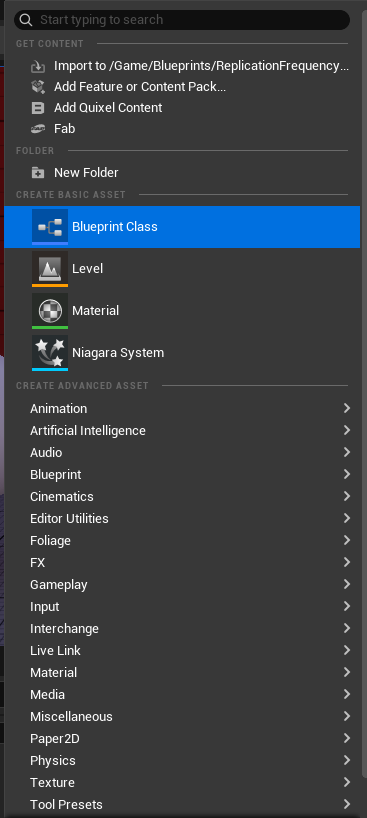Open the Fab menu entry
The image size is (367, 818).
[182, 129]
